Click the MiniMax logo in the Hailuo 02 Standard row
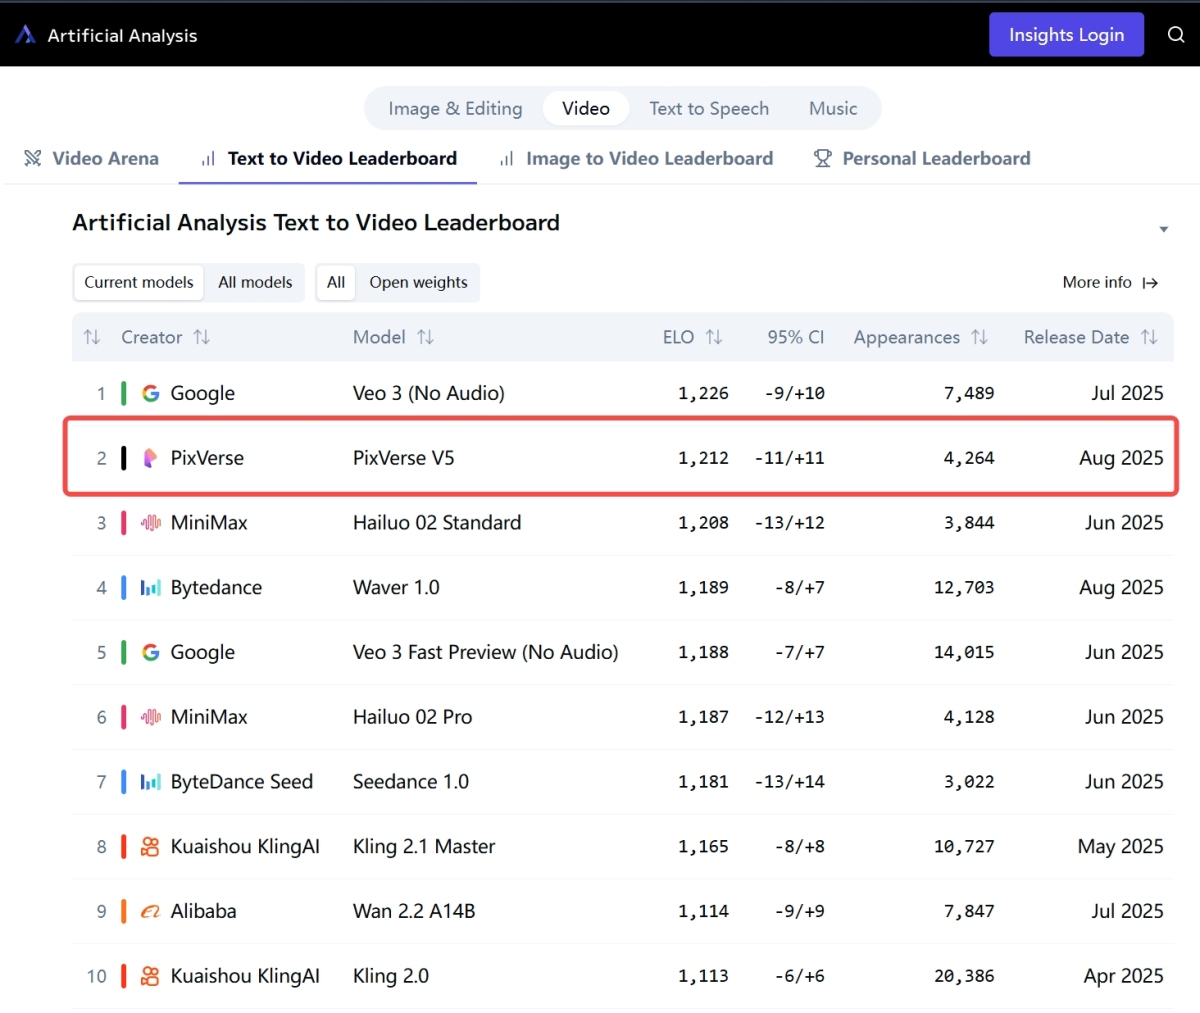Screen dimensions: 1200x1013 151,522
